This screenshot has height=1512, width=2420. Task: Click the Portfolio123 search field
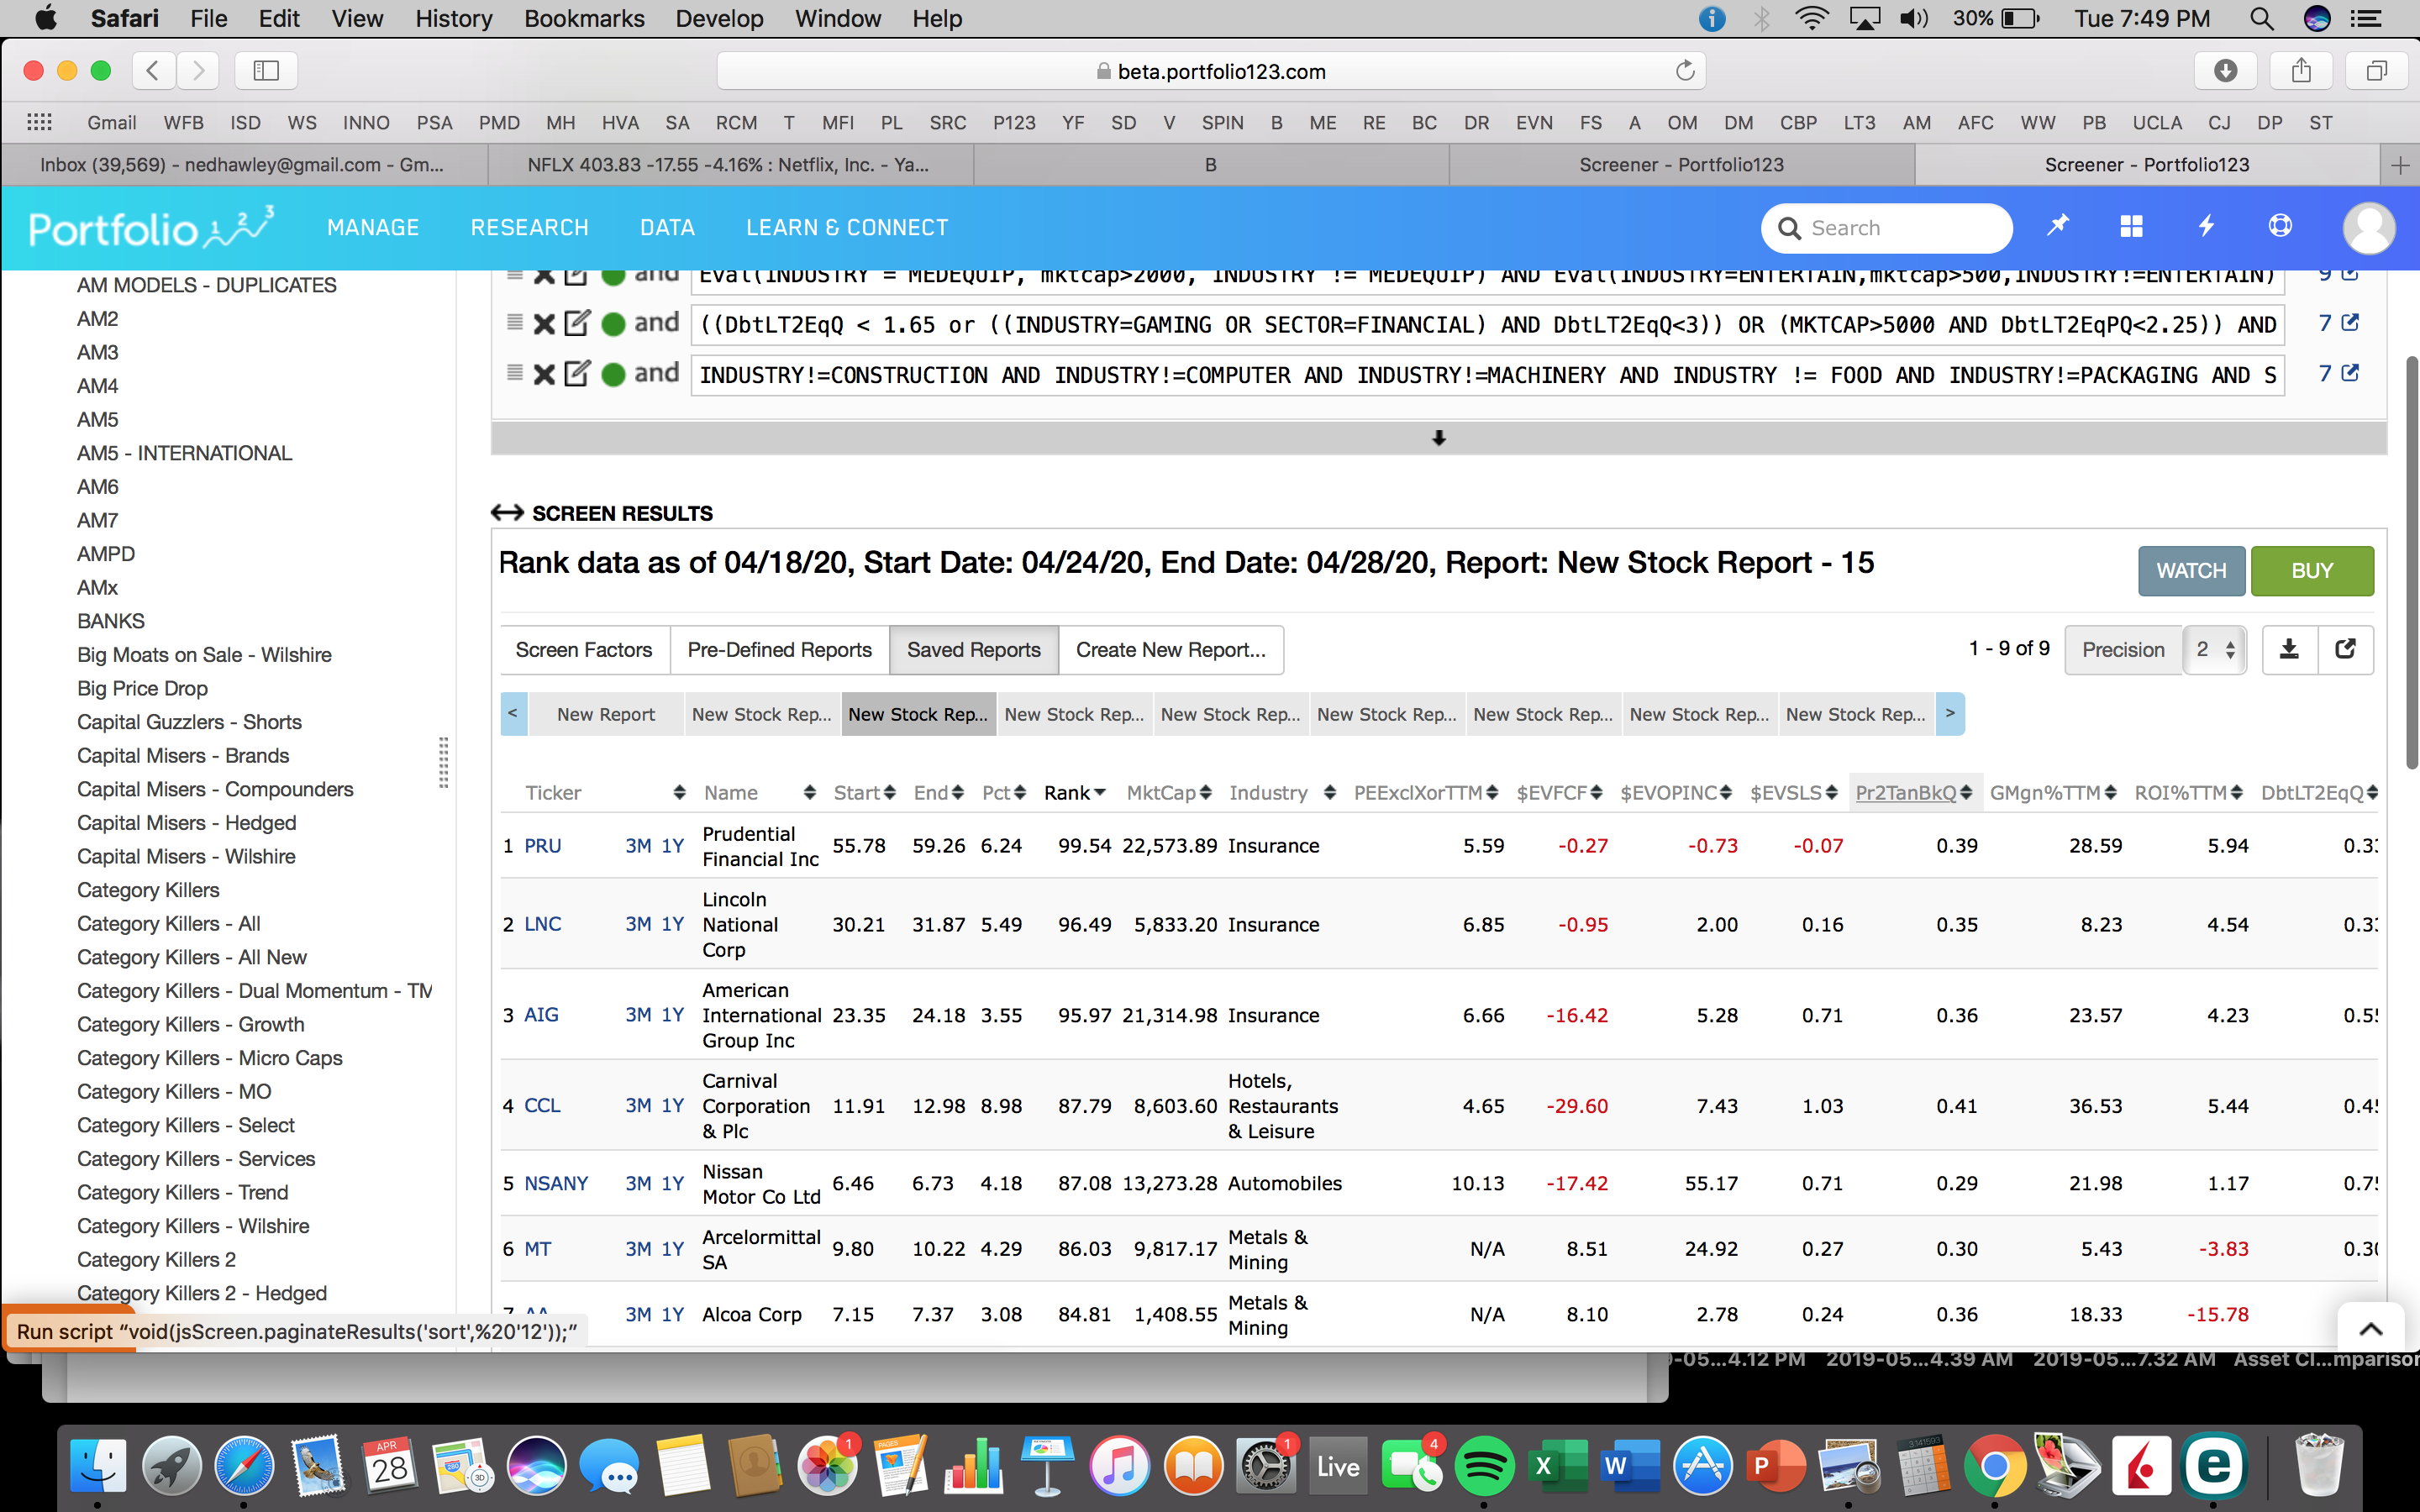tap(1886, 228)
